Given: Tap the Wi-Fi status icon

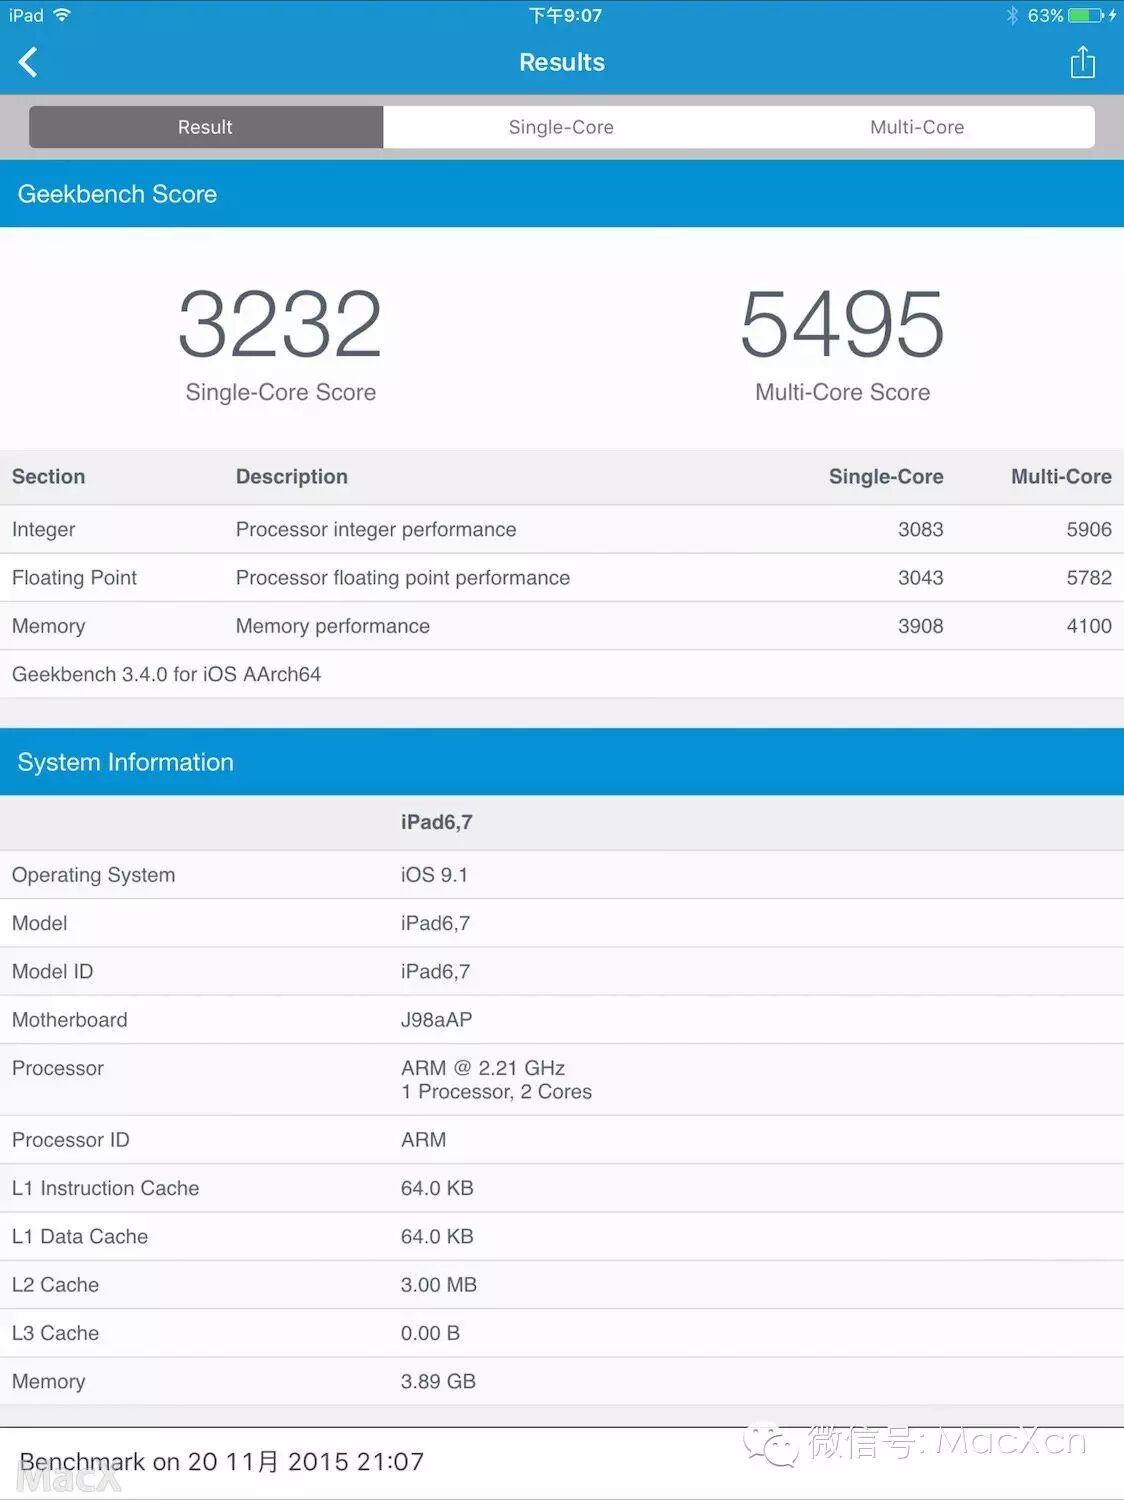Looking at the screenshot, I should point(62,15).
